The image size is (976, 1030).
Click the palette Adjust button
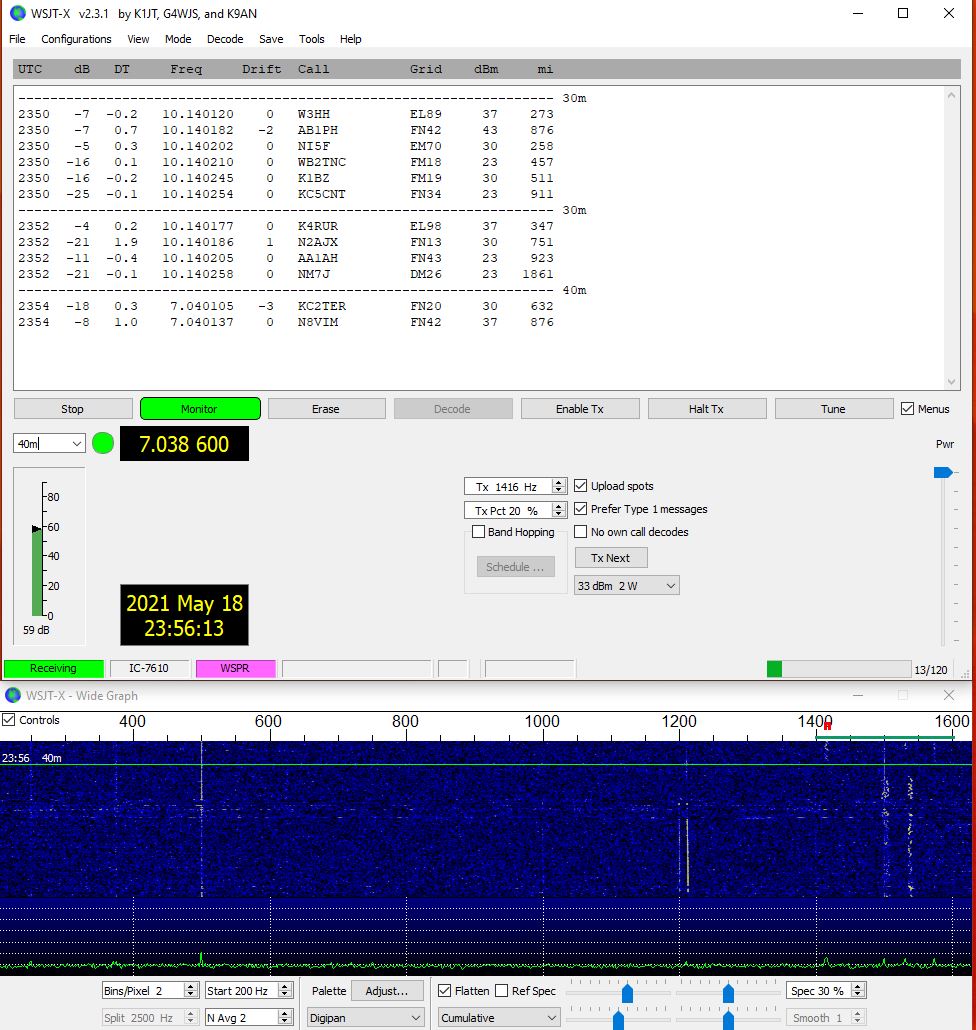(387, 991)
